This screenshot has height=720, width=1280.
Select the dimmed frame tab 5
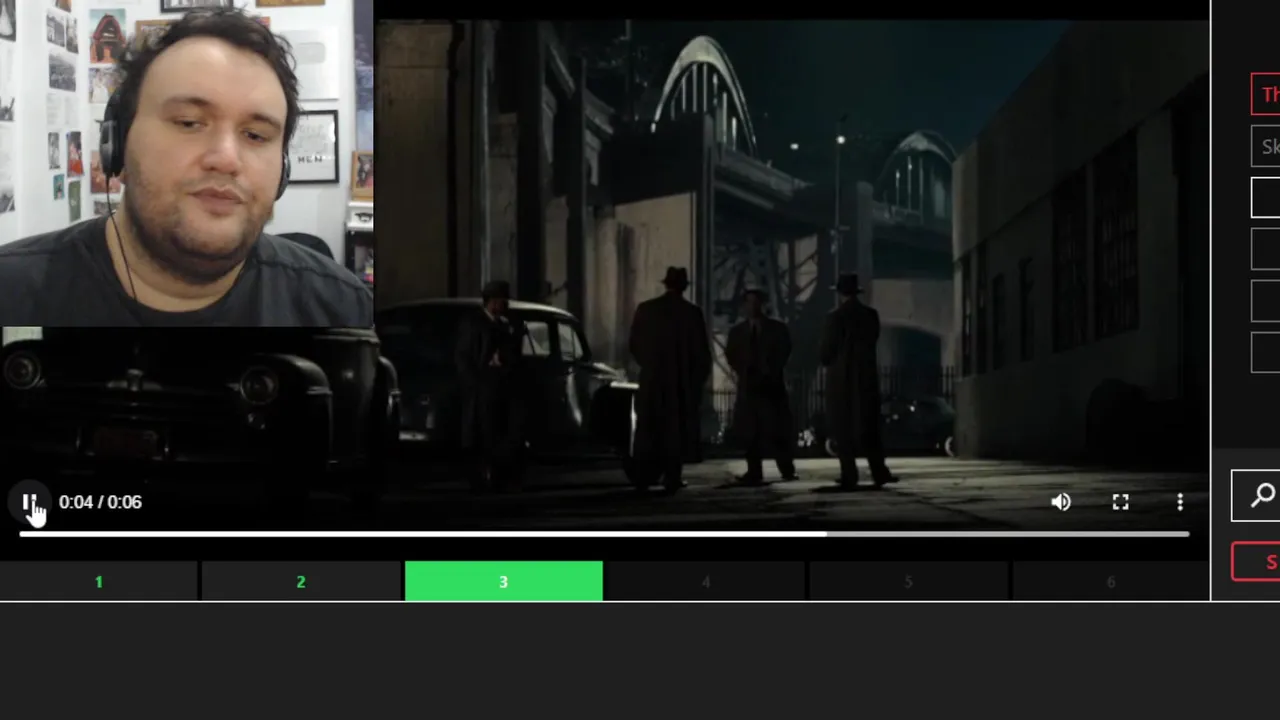908,581
